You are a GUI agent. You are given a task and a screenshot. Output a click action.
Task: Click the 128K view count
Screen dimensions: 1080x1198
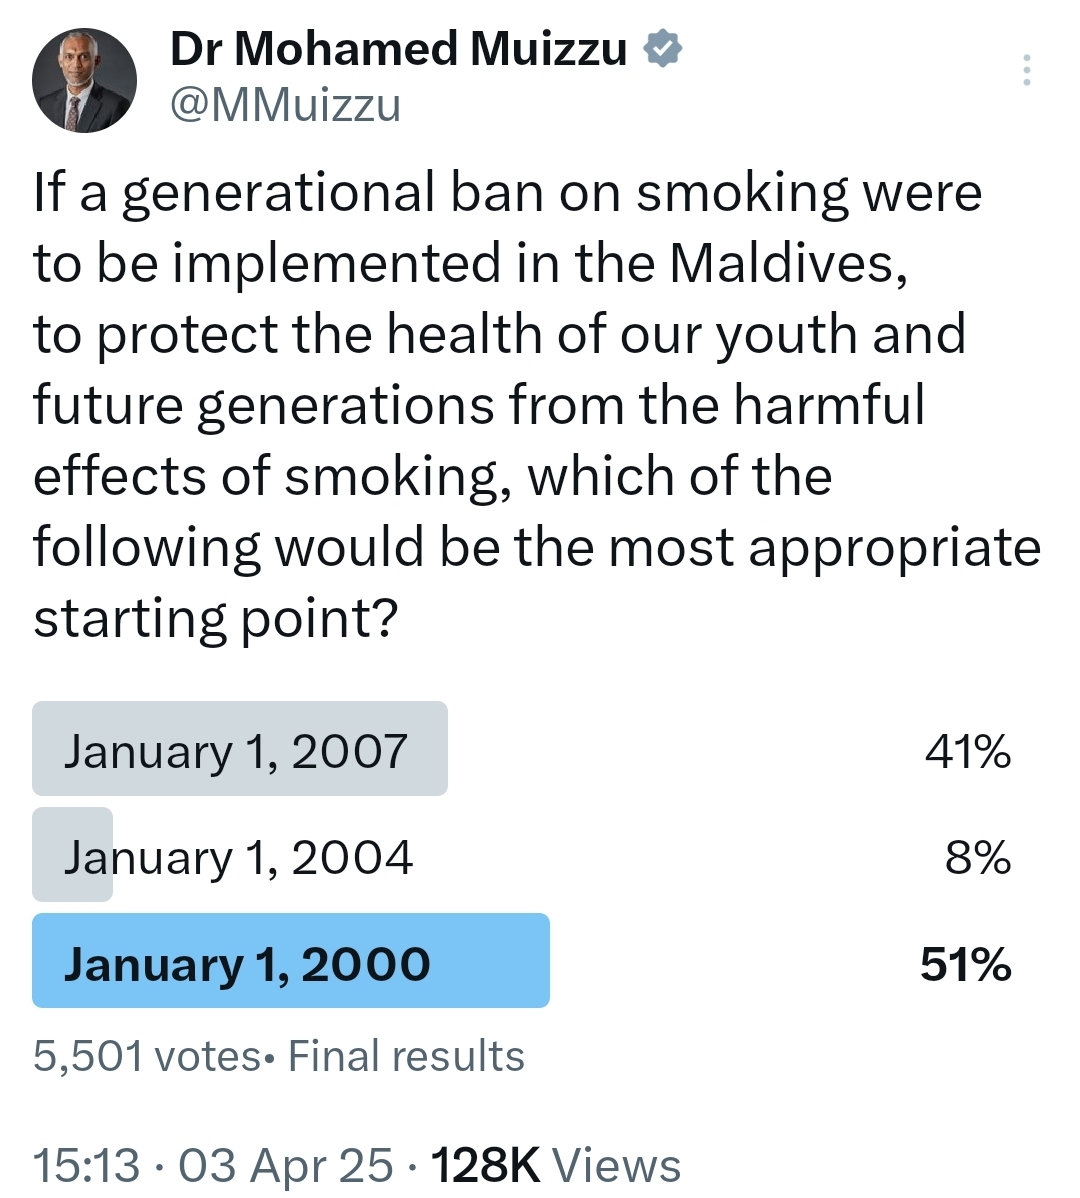(486, 1166)
